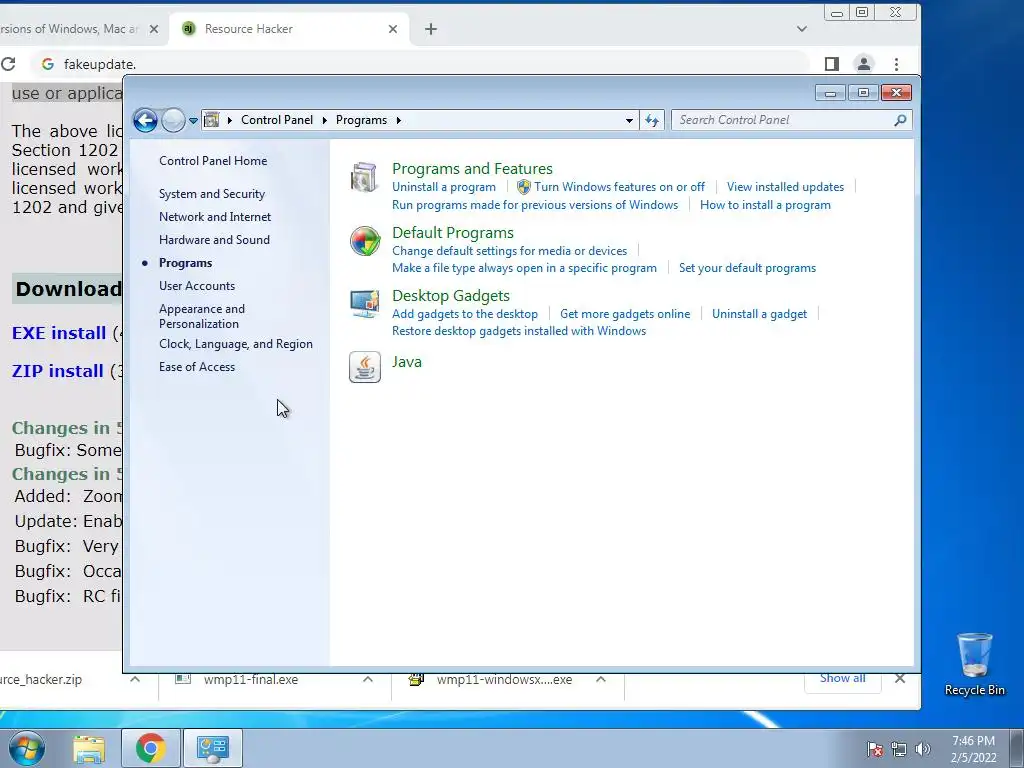This screenshot has height=768, width=1024.
Task: Click the Desktop Gadgets icon
Action: (364, 304)
